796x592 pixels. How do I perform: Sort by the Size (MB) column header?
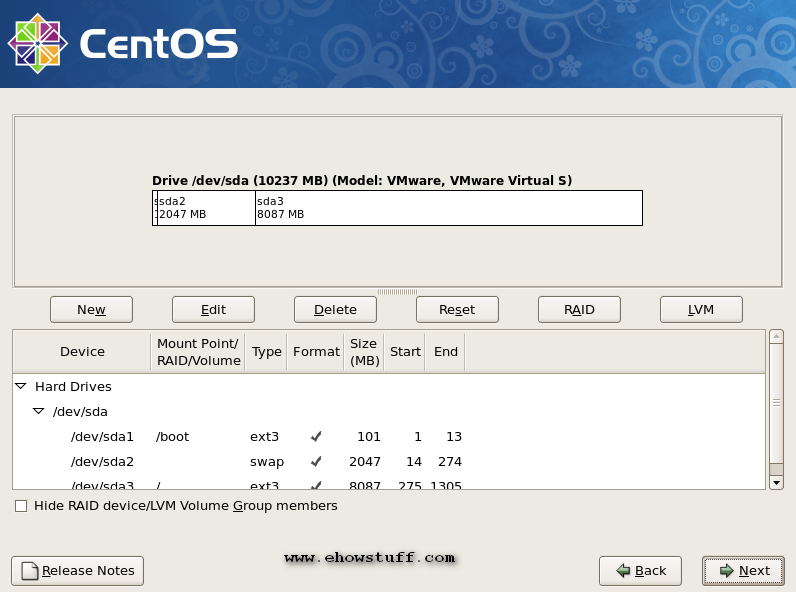pos(364,352)
